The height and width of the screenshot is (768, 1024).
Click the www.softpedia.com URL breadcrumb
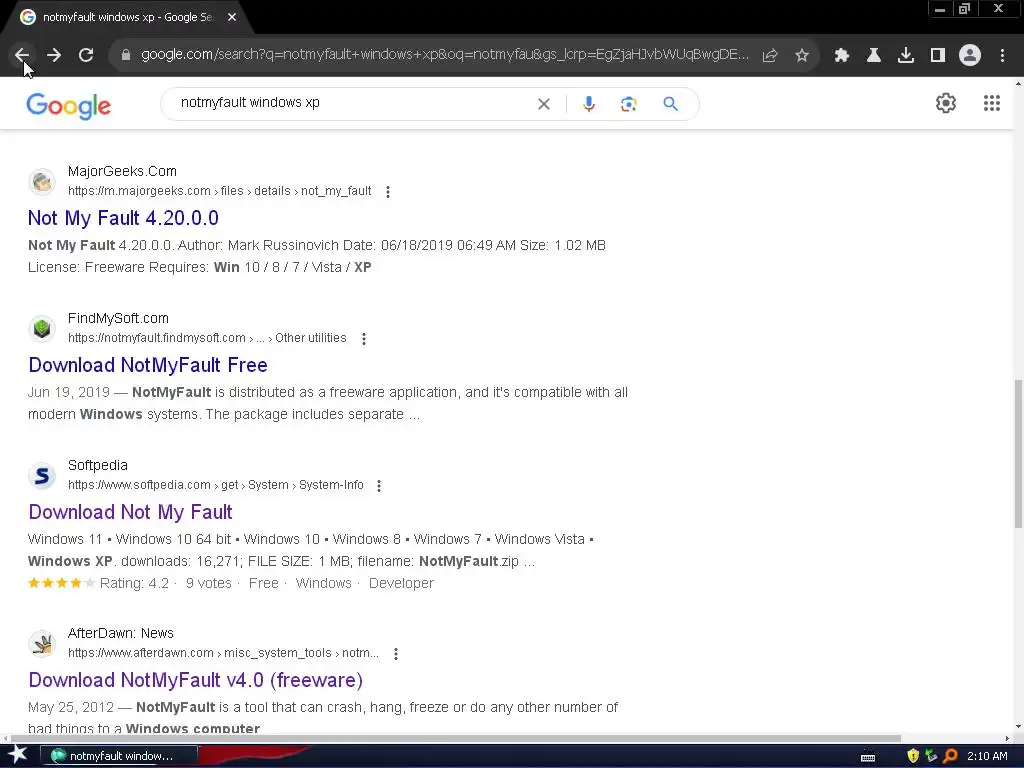click(x=216, y=485)
